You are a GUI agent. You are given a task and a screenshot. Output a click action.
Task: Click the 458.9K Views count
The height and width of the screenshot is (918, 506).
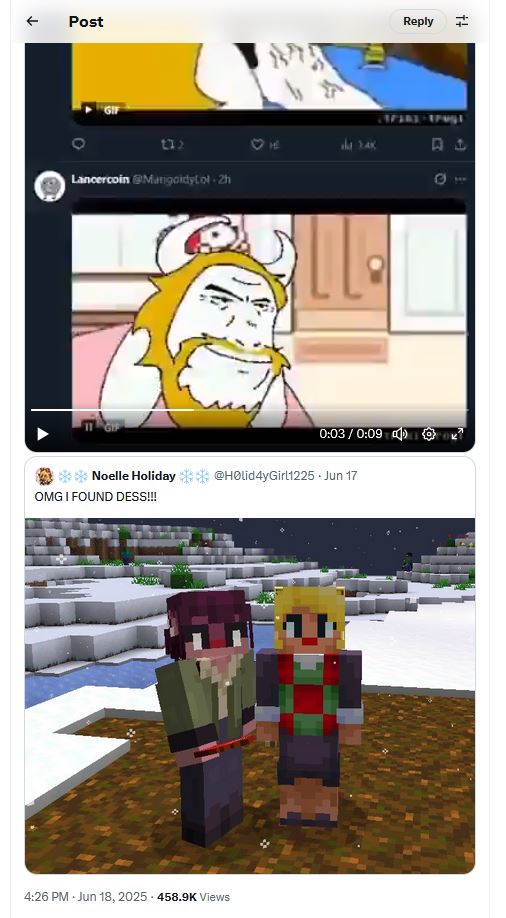pos(193,897)
